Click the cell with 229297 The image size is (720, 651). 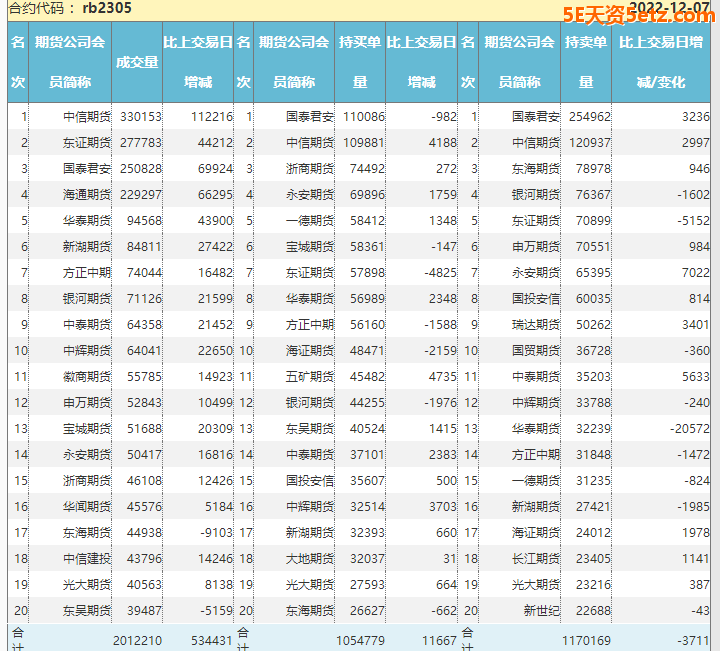141,195
